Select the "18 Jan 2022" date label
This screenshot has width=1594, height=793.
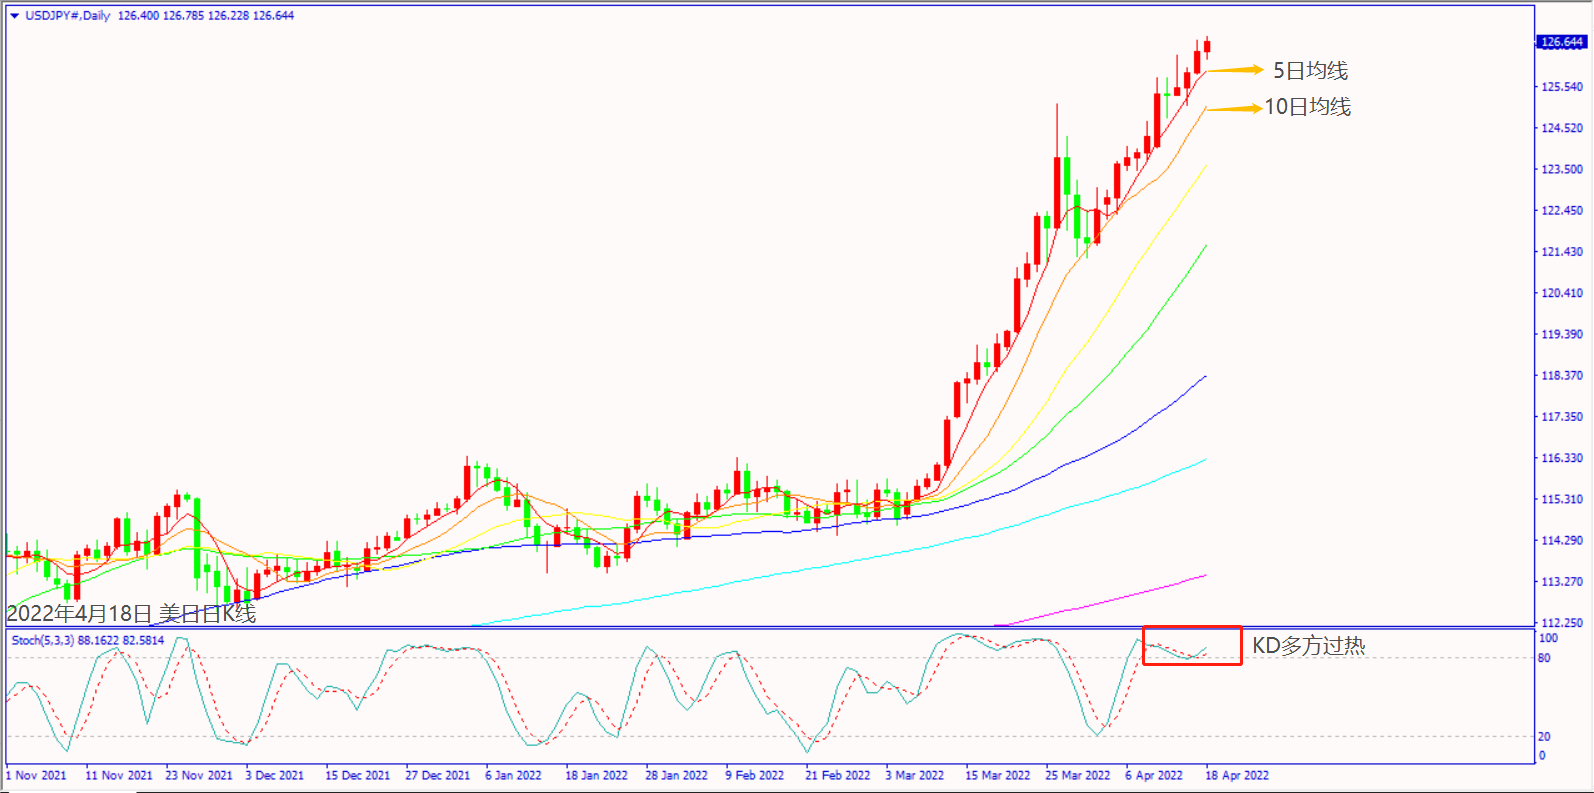pyautogui.click(x=597, y=775)
